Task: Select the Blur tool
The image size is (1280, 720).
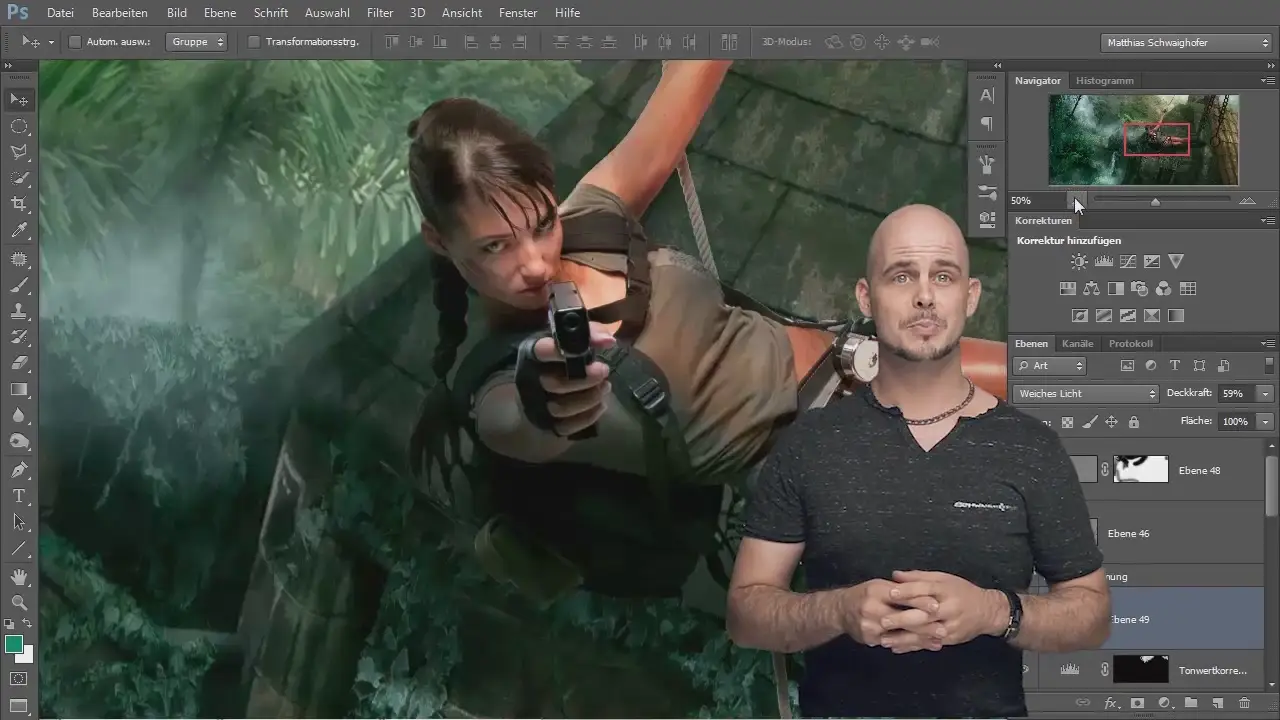Action: coord(19,415)
